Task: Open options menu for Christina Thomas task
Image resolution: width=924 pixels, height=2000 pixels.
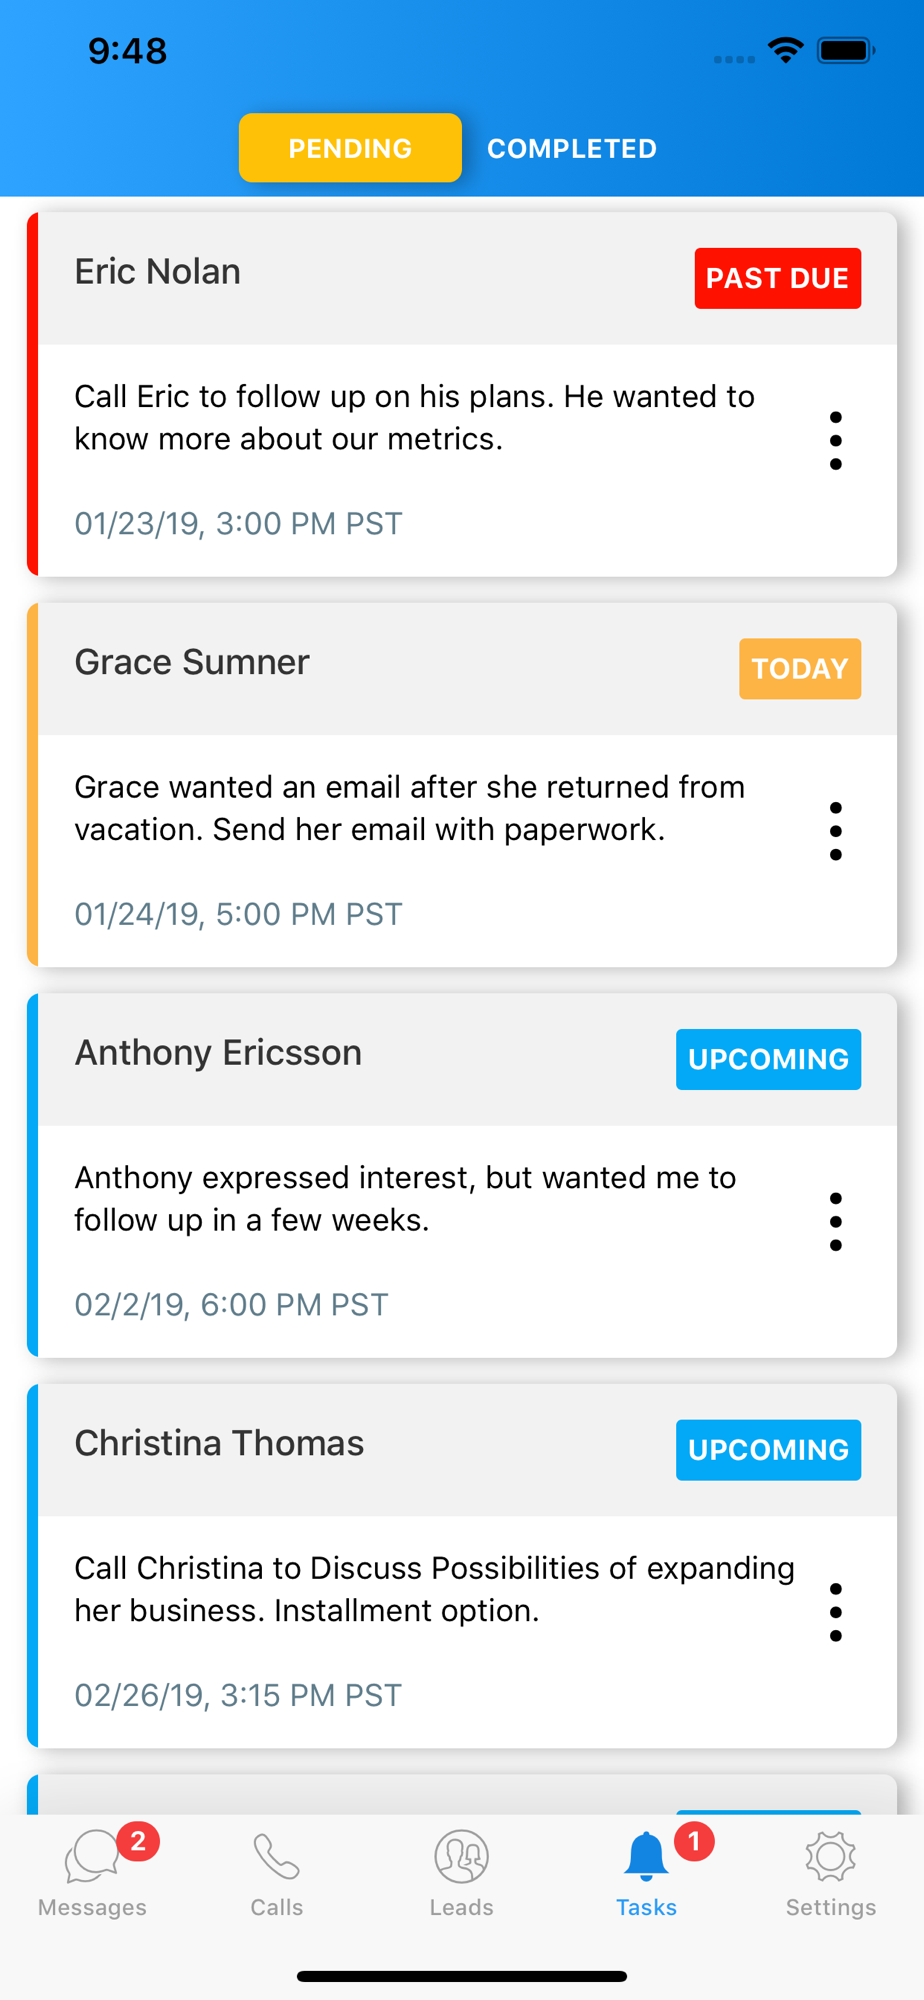Action: [x=836, y=1612]
